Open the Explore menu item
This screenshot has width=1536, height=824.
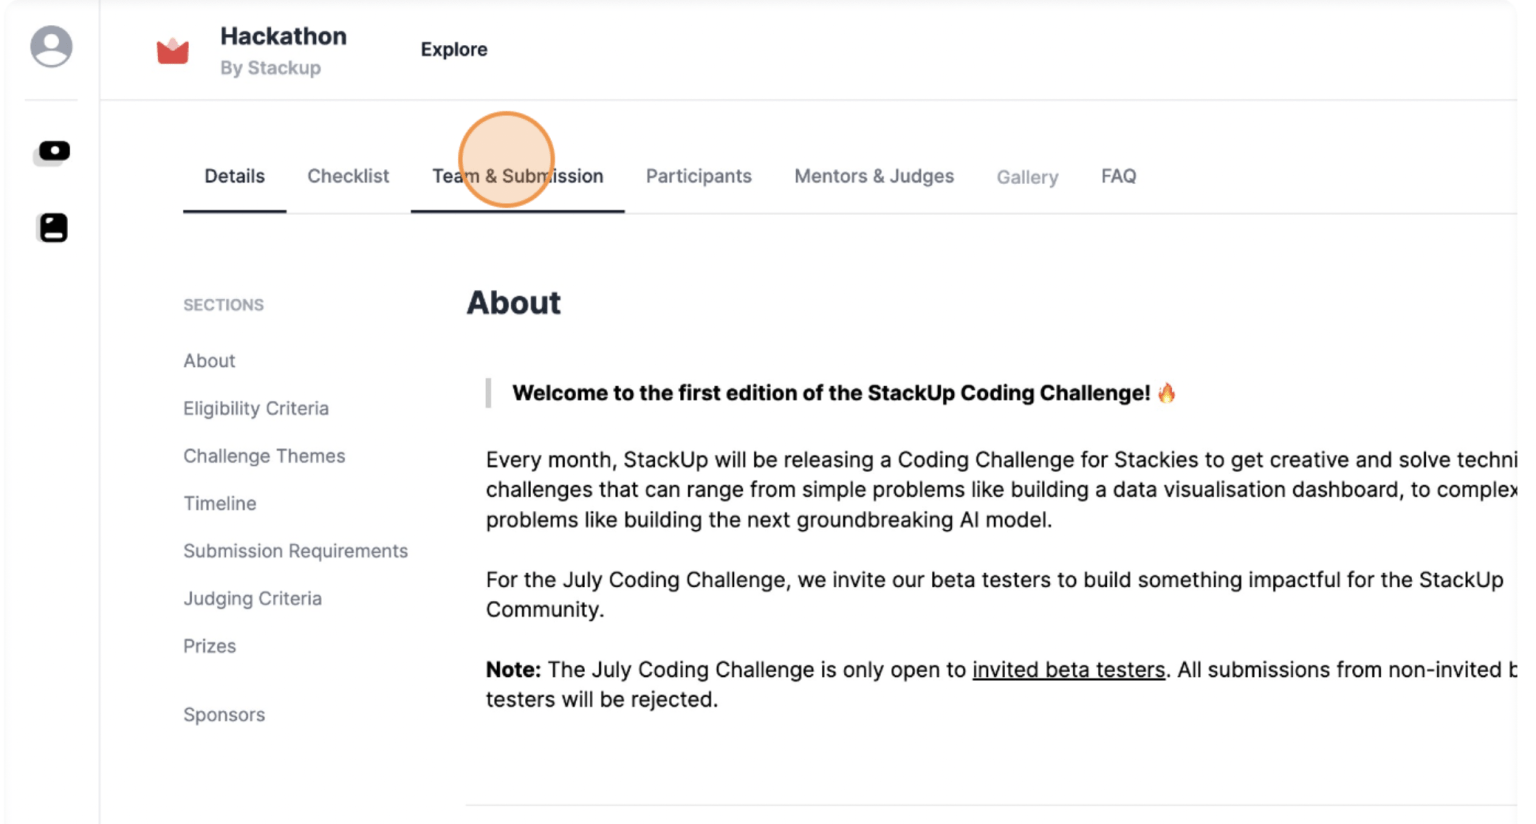point(453,50)
